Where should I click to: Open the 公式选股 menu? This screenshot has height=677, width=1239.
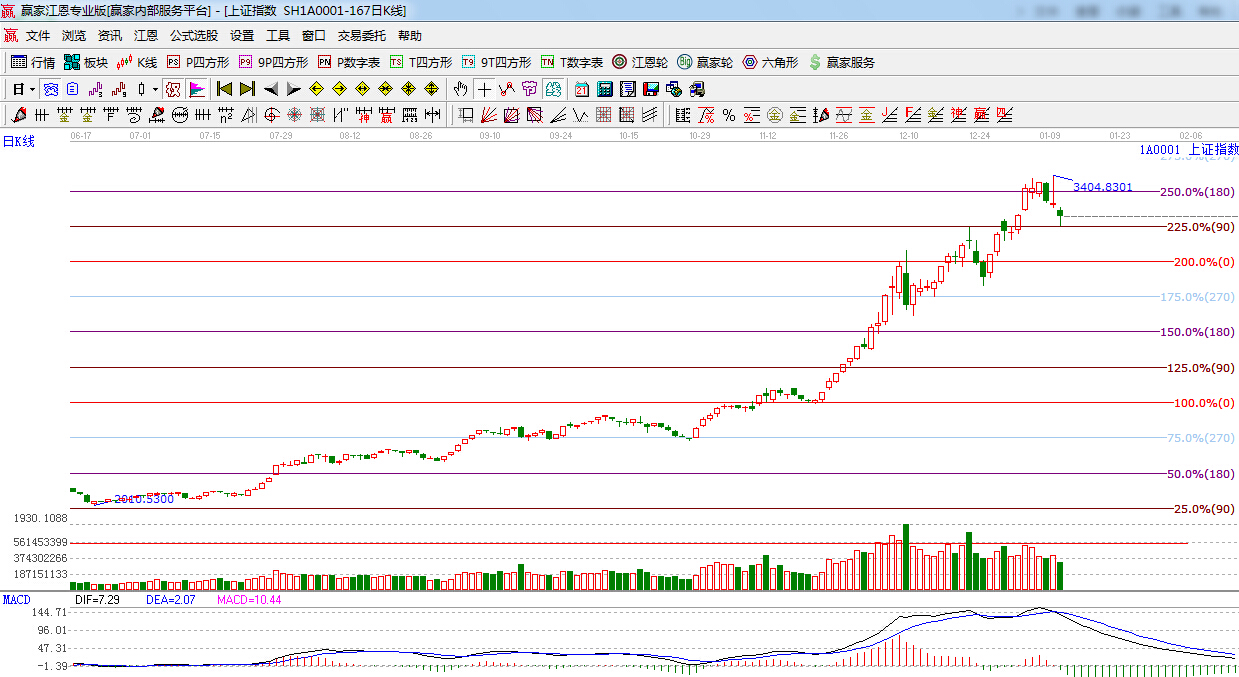[x=193, y=35]
